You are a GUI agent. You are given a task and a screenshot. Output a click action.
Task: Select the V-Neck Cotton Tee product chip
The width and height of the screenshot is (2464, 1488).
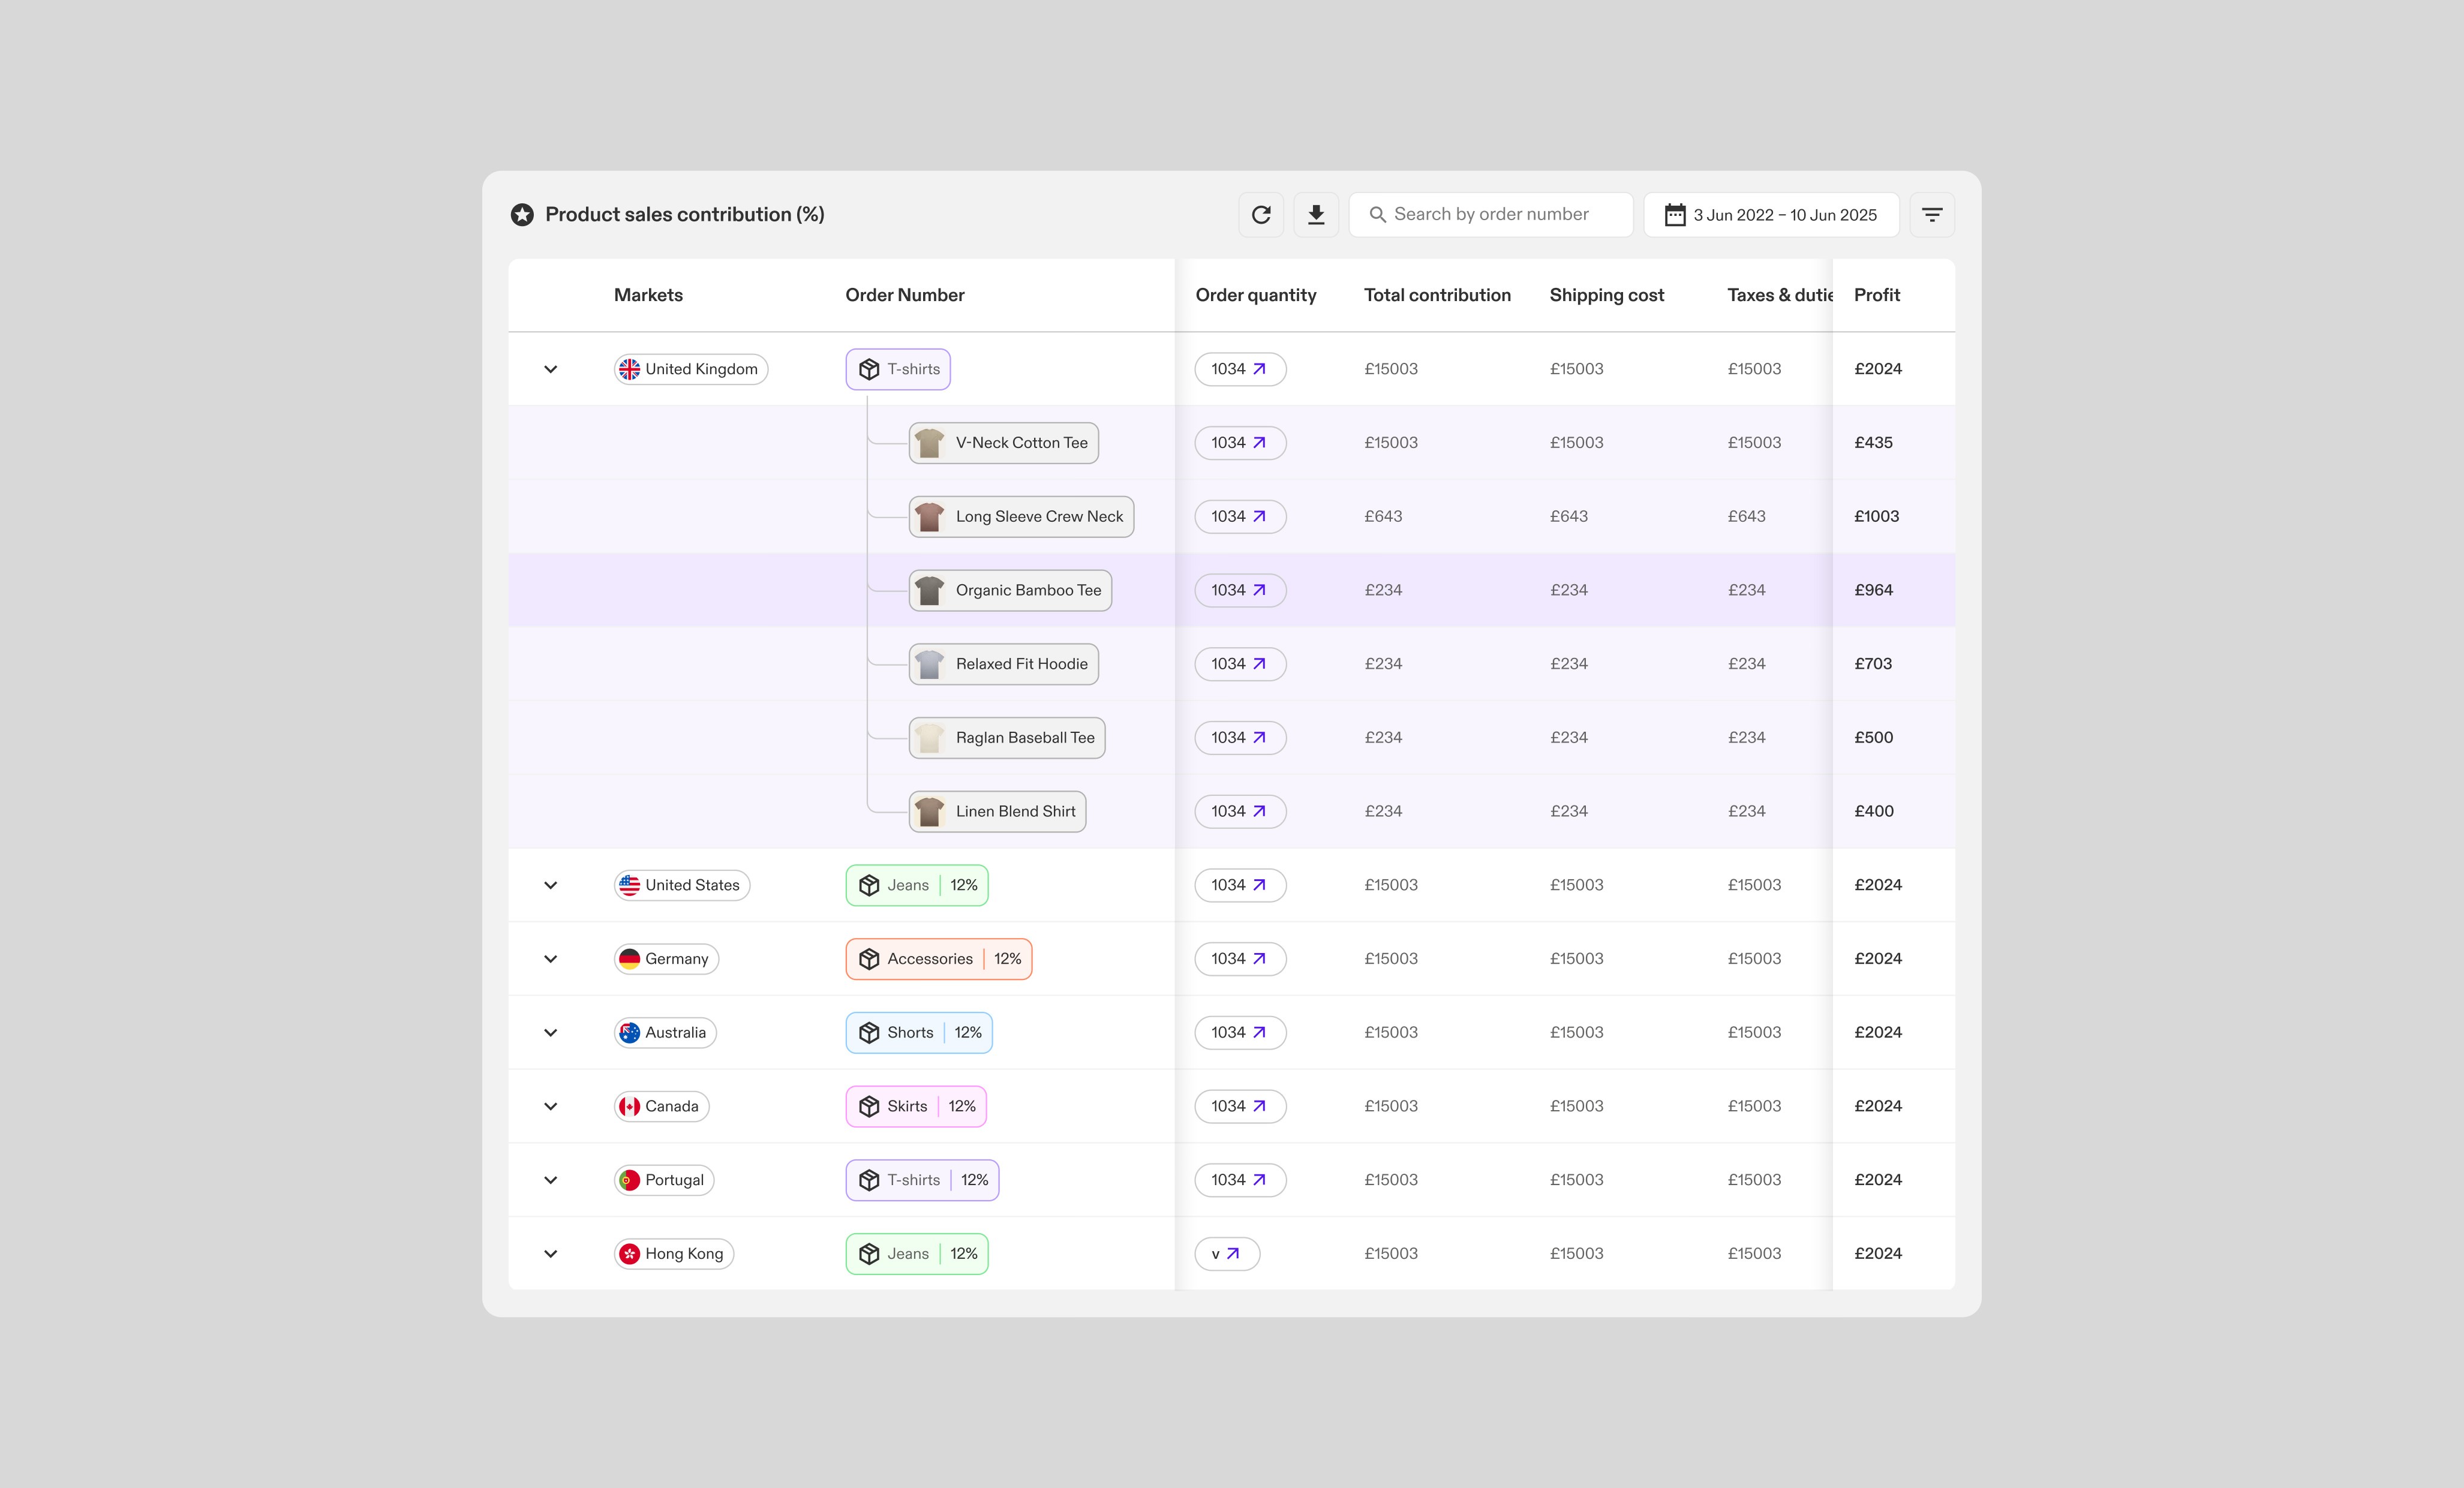[1003, 443]
